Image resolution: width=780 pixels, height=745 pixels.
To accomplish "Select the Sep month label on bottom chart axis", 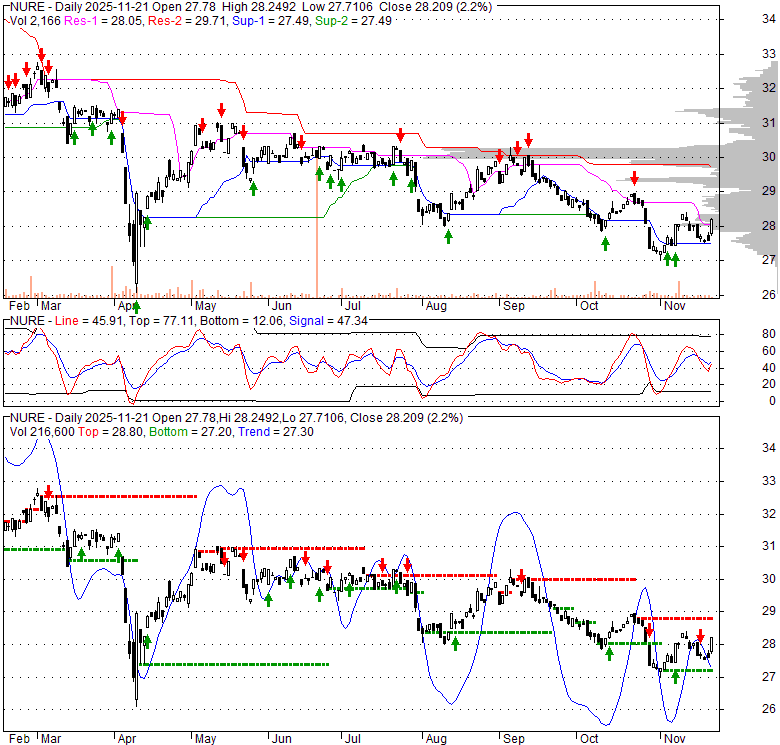I will pyautogui.click(x=513, y=736).
